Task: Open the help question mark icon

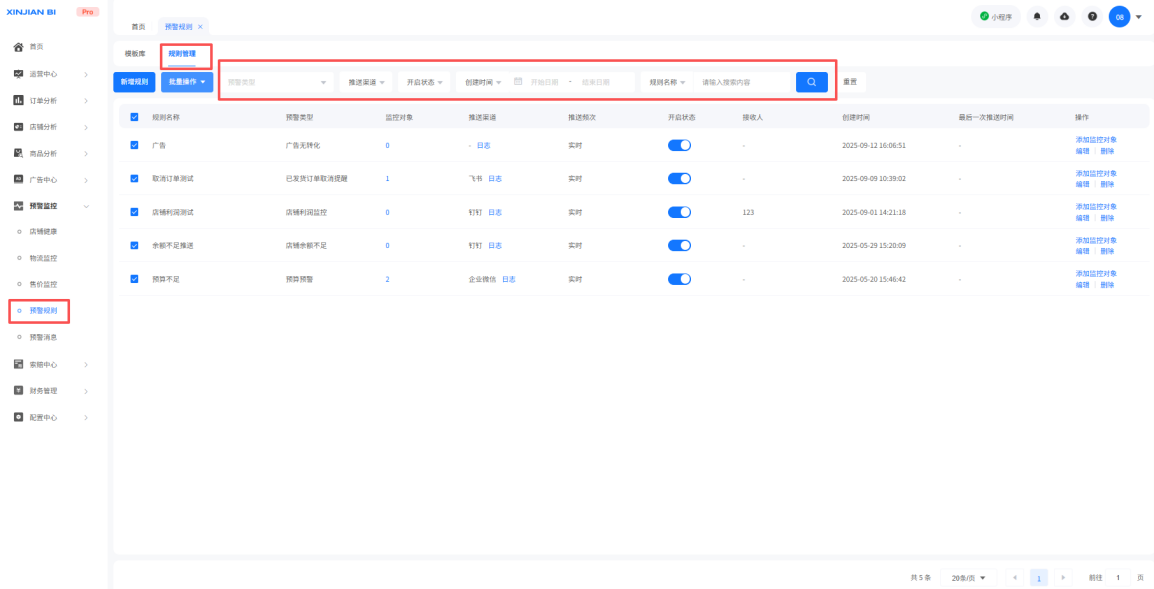Action: (1092, 17)
